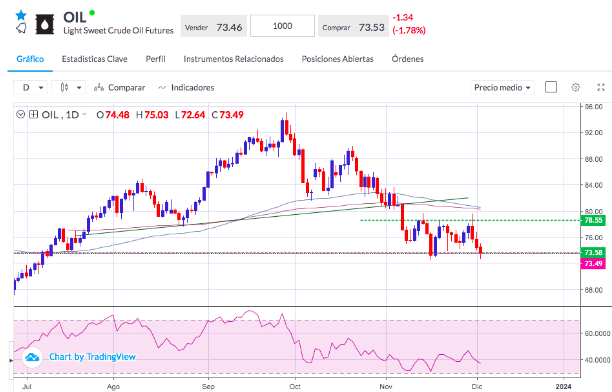Screen dimensions: 612x392
Task: Click the 60.0000 RSI axis label
Action: (597, 333)
